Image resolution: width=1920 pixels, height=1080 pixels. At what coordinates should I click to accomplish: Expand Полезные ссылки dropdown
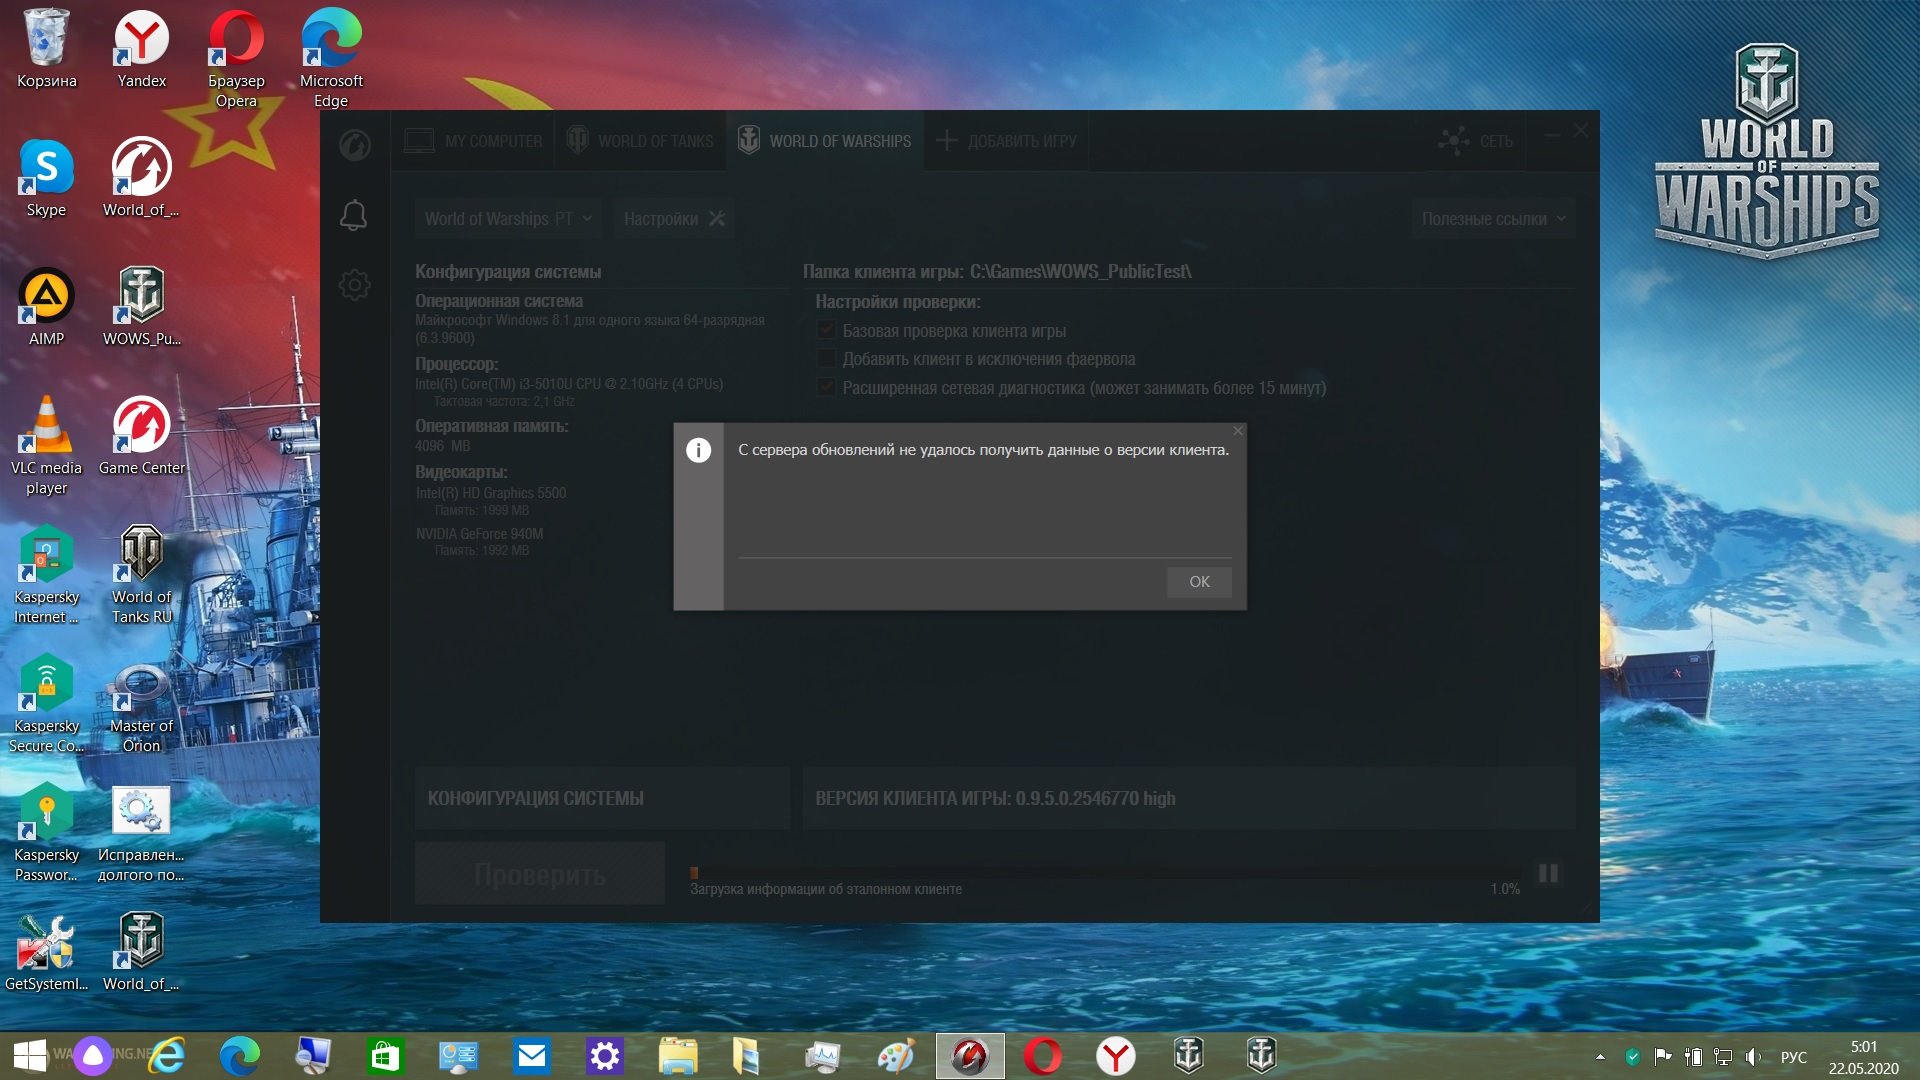(1494, 219)
